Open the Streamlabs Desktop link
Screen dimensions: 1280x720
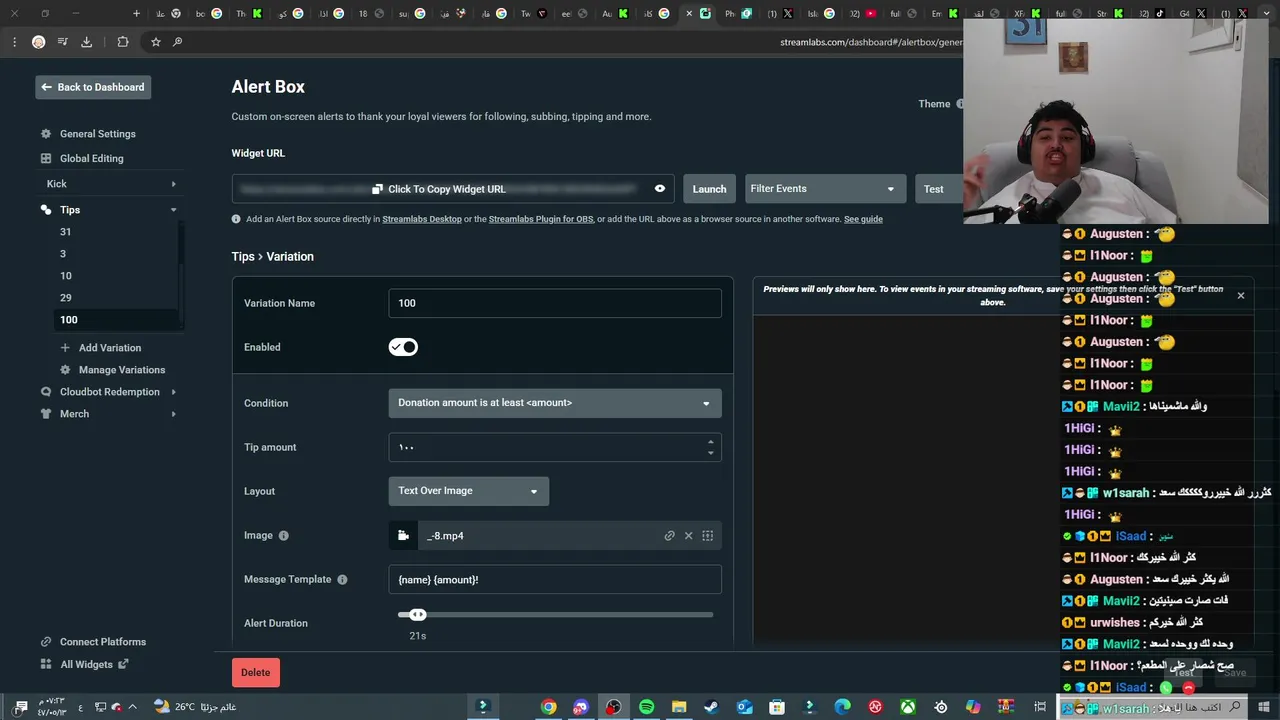(x=422, y=219)
